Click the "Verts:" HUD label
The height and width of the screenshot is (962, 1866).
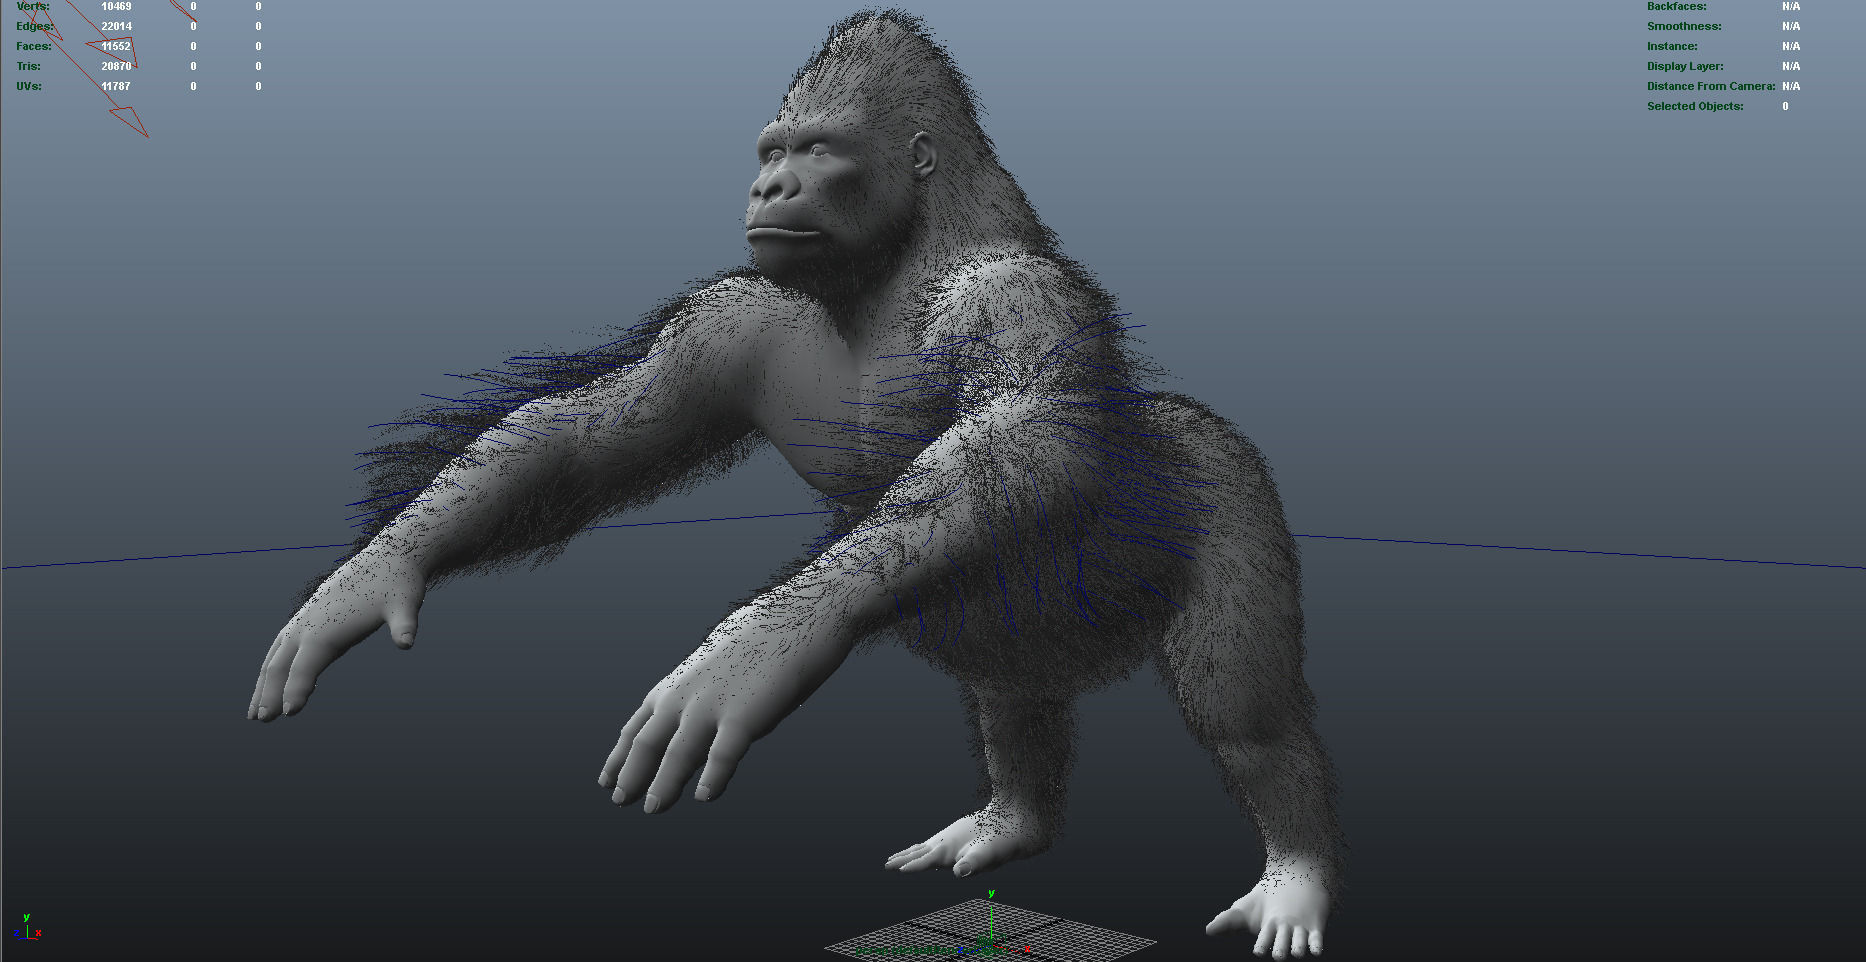click(33, 6)
